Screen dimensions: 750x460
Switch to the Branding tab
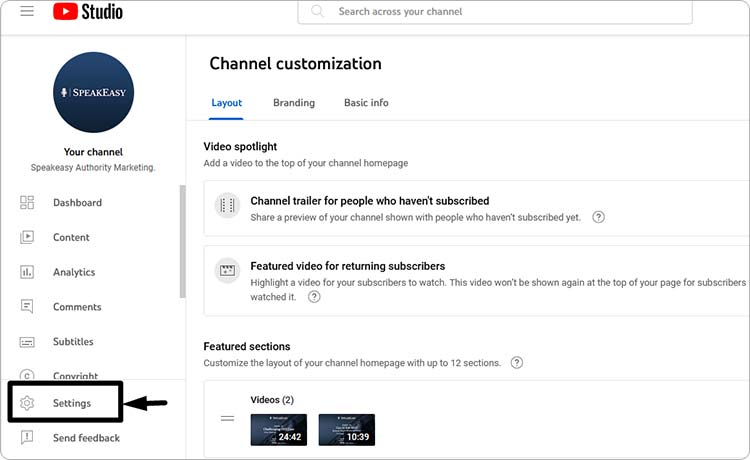pos(294,103)
